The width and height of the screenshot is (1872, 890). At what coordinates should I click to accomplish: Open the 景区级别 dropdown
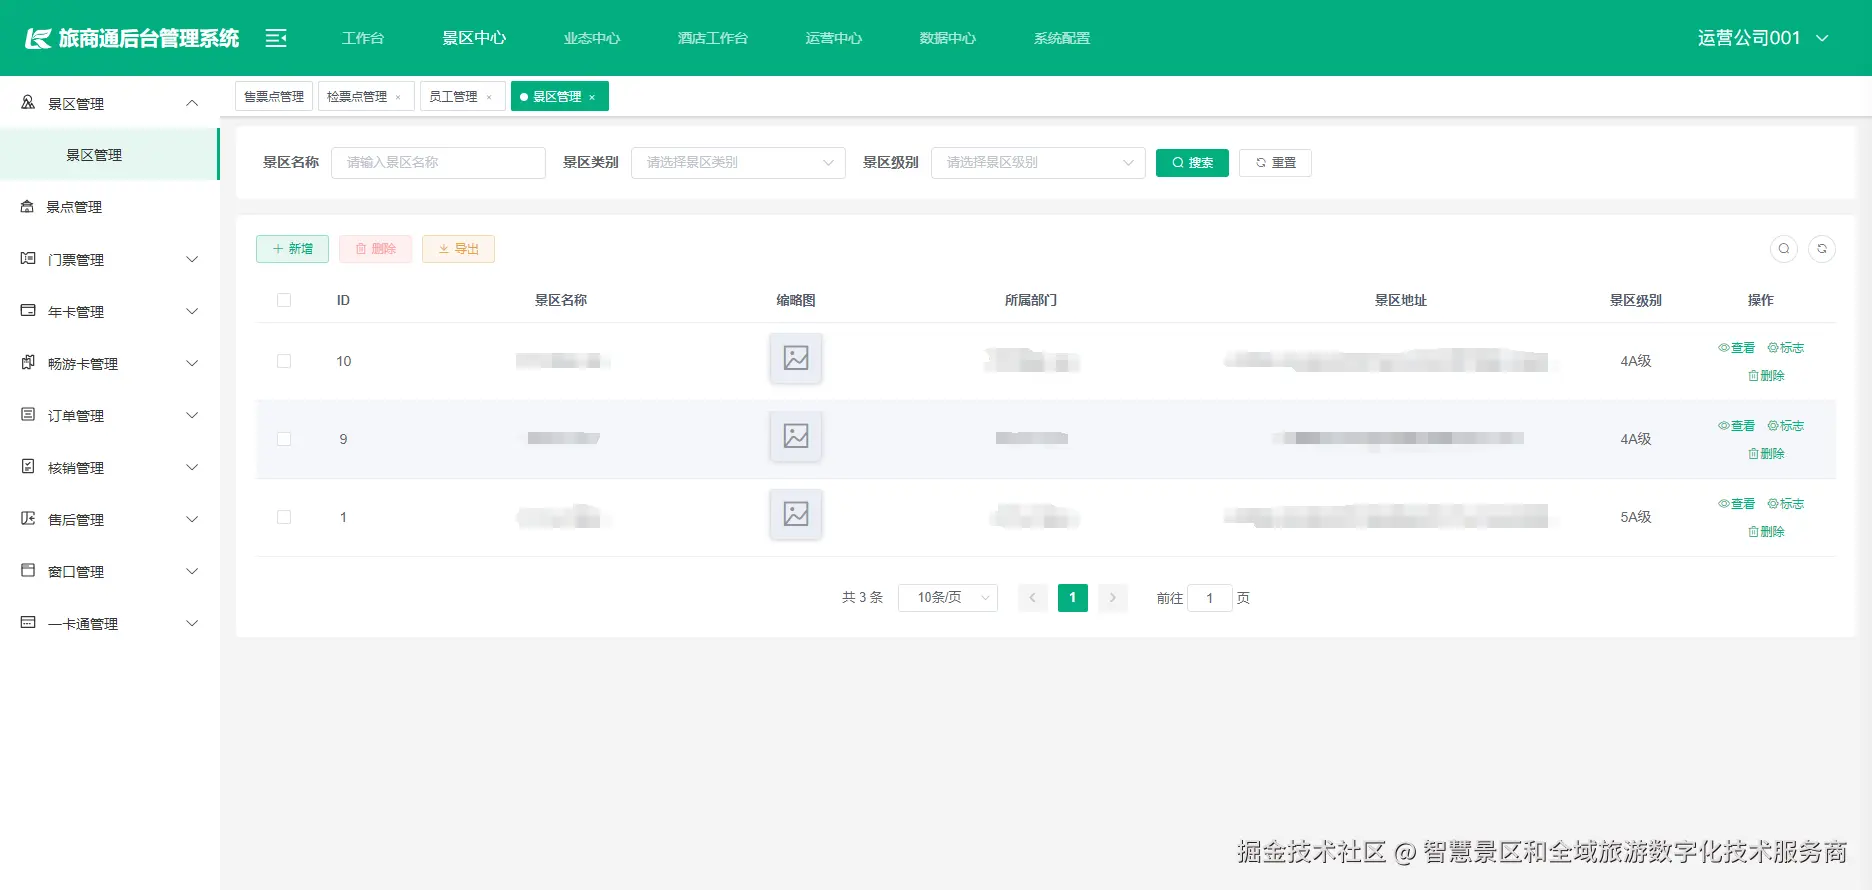1038,163
